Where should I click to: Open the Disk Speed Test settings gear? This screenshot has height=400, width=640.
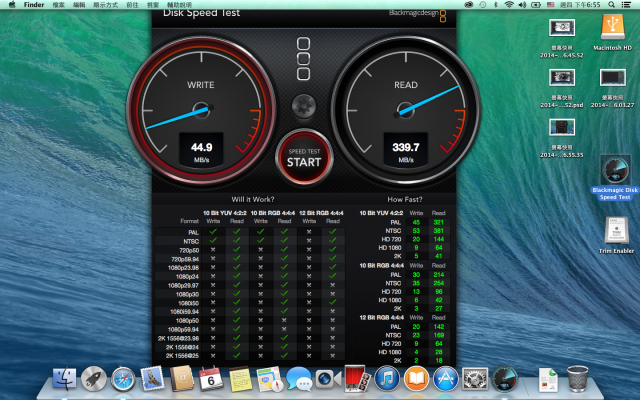(x=304, y=106)
